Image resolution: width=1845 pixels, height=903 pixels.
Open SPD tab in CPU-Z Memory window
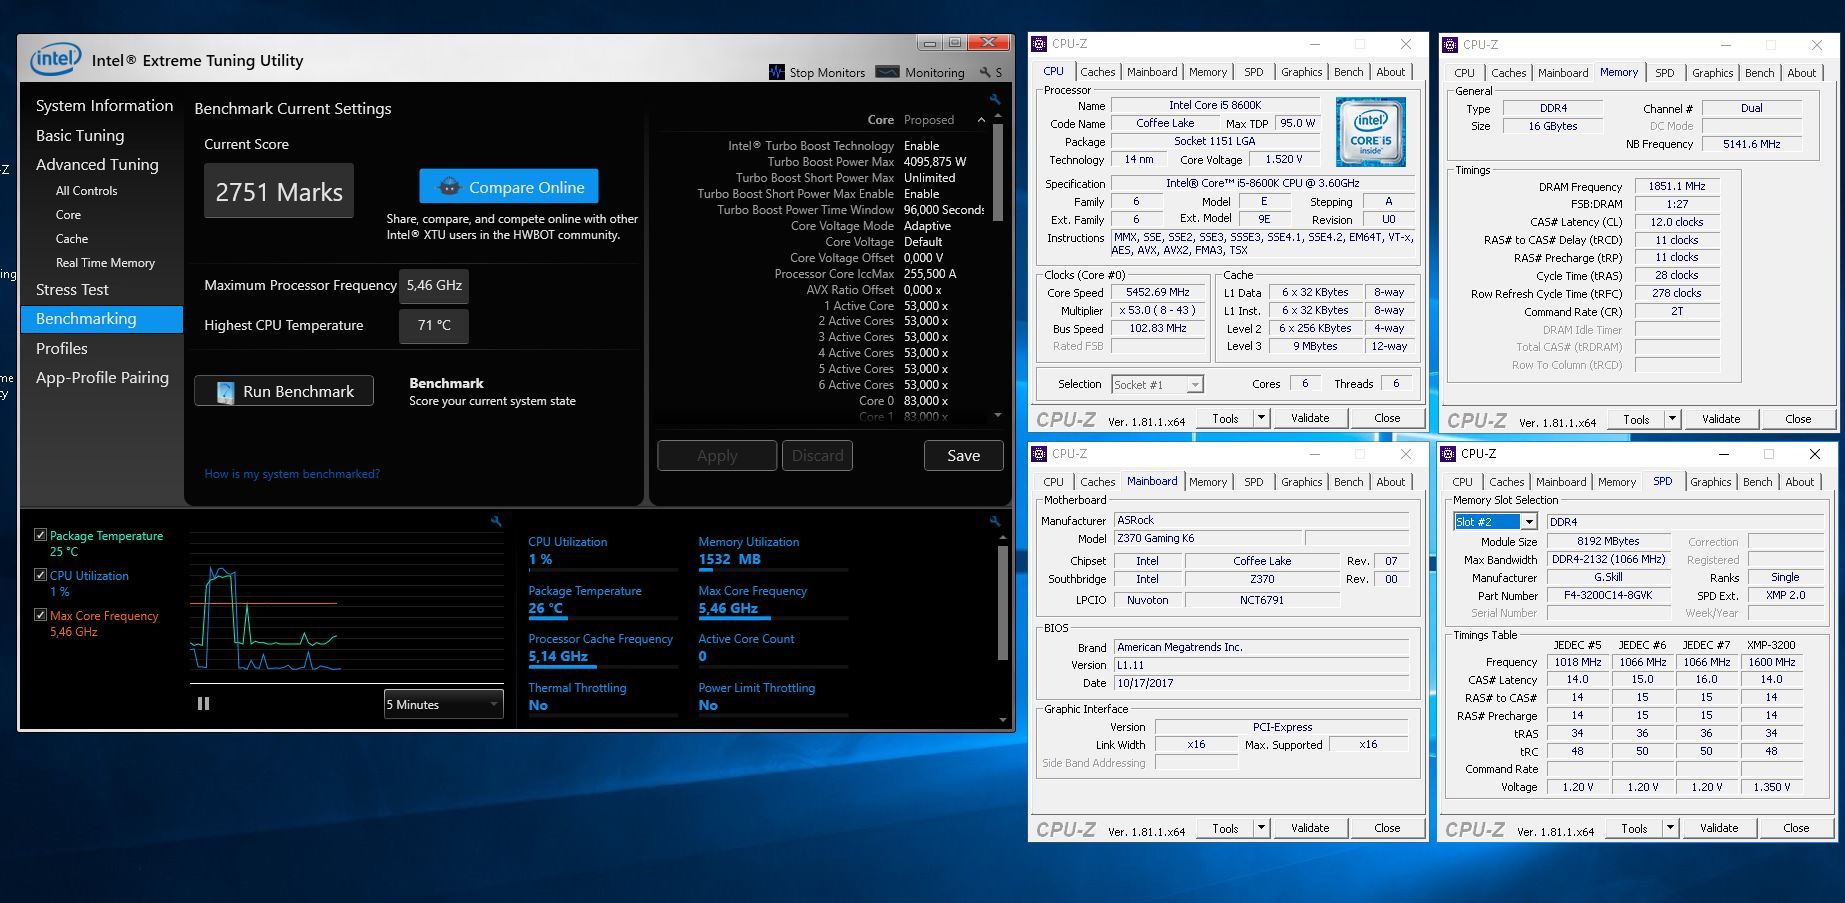click(1664, 73)
